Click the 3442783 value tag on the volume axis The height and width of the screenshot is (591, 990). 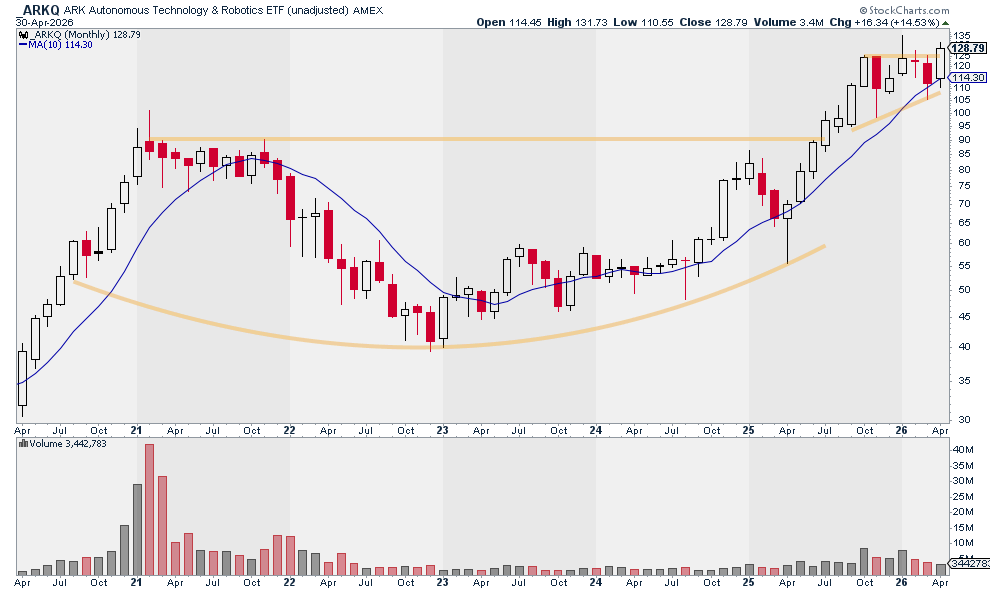pyautogui.click(x=970, y=563)
